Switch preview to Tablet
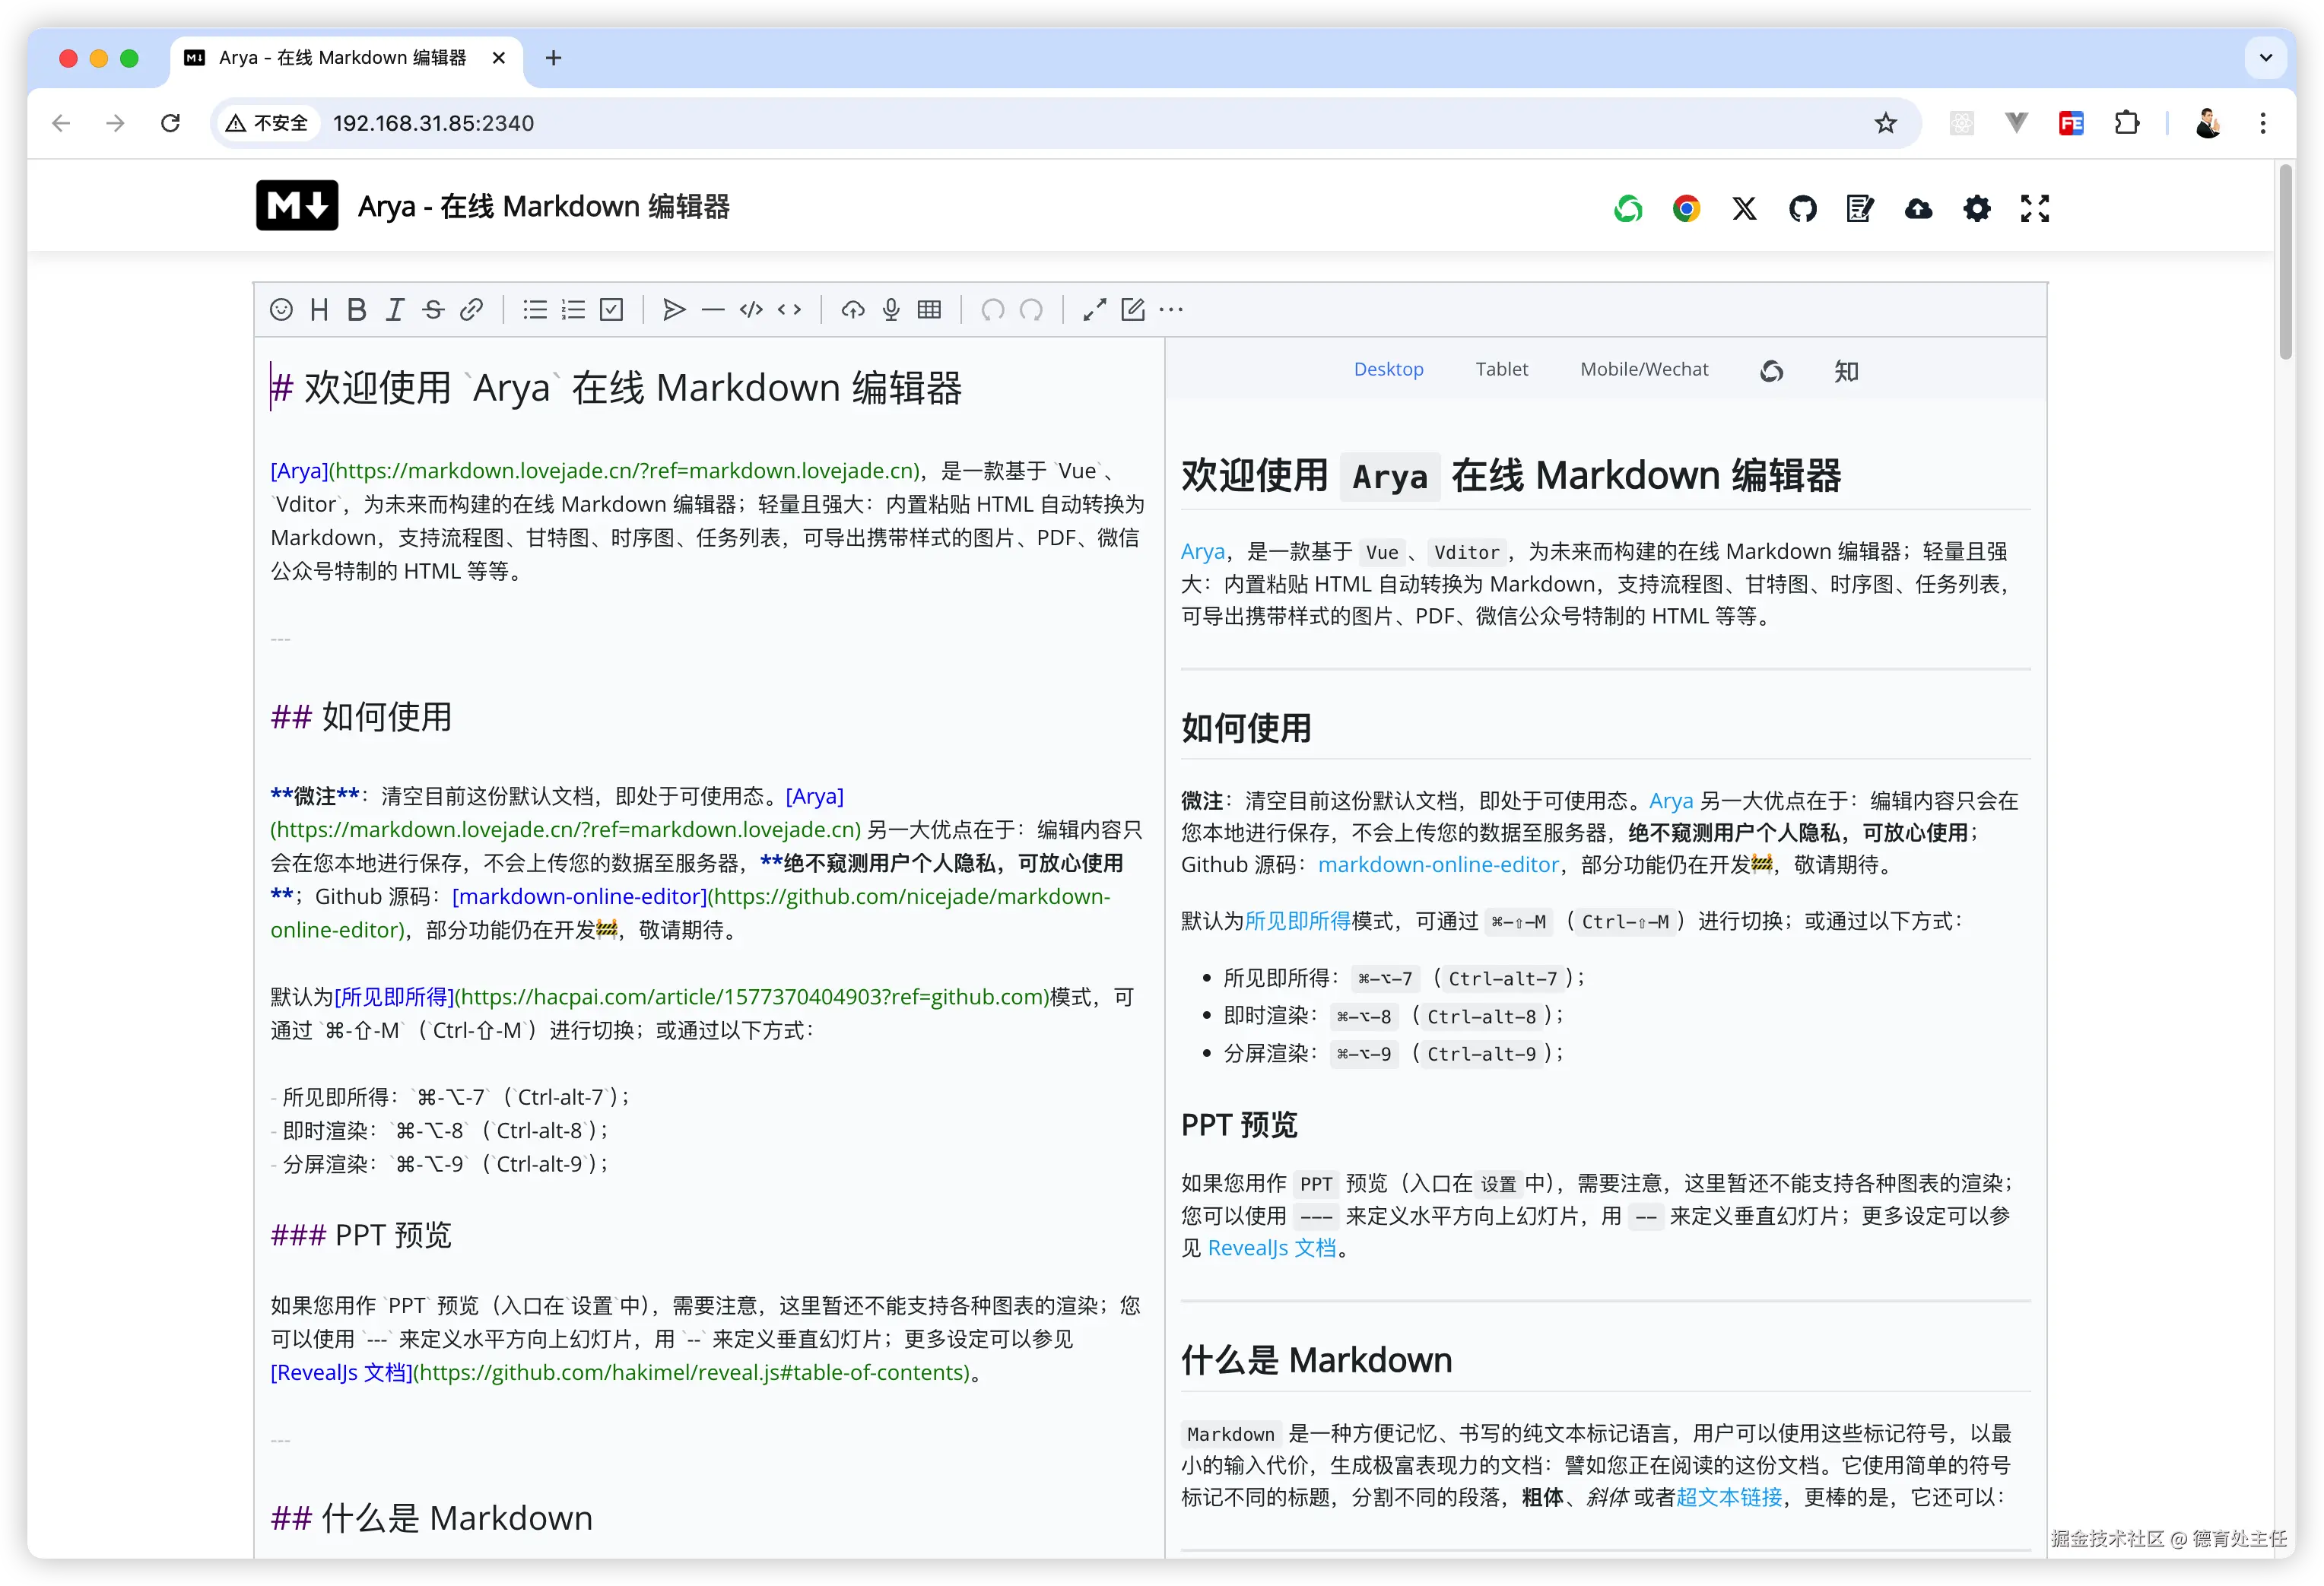This screenshot has width=2324, height=1586. 1501,369
